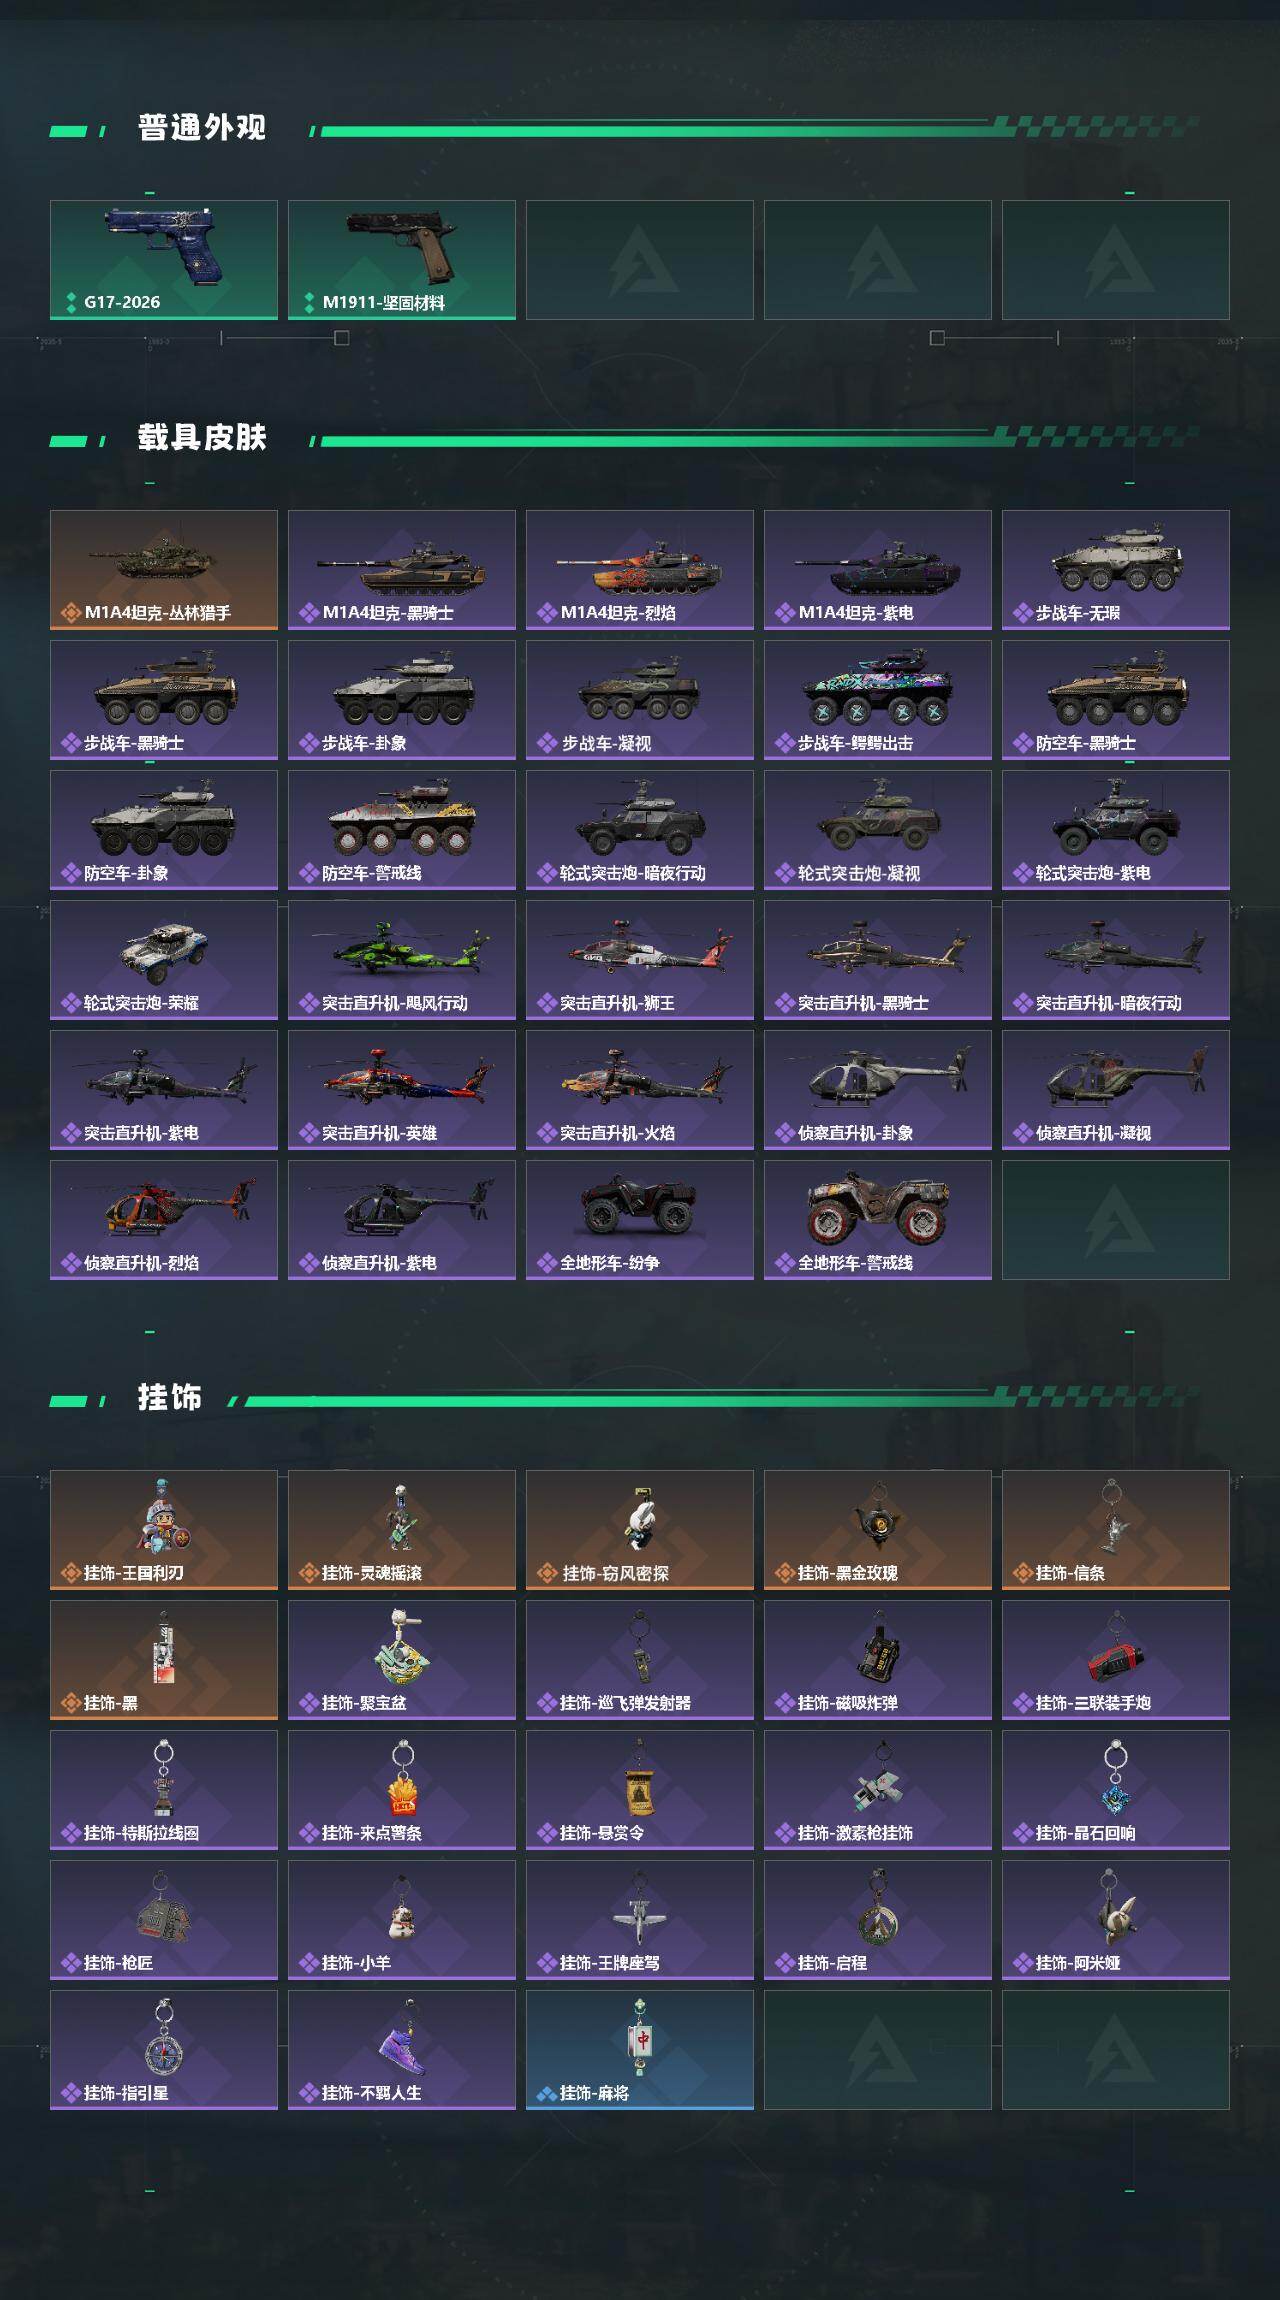The height and width of the screenshot is (2300, 1280).
Task: Pick 突击直升机-飓风行动 green helicopter
Action: (x=402, y=960)
